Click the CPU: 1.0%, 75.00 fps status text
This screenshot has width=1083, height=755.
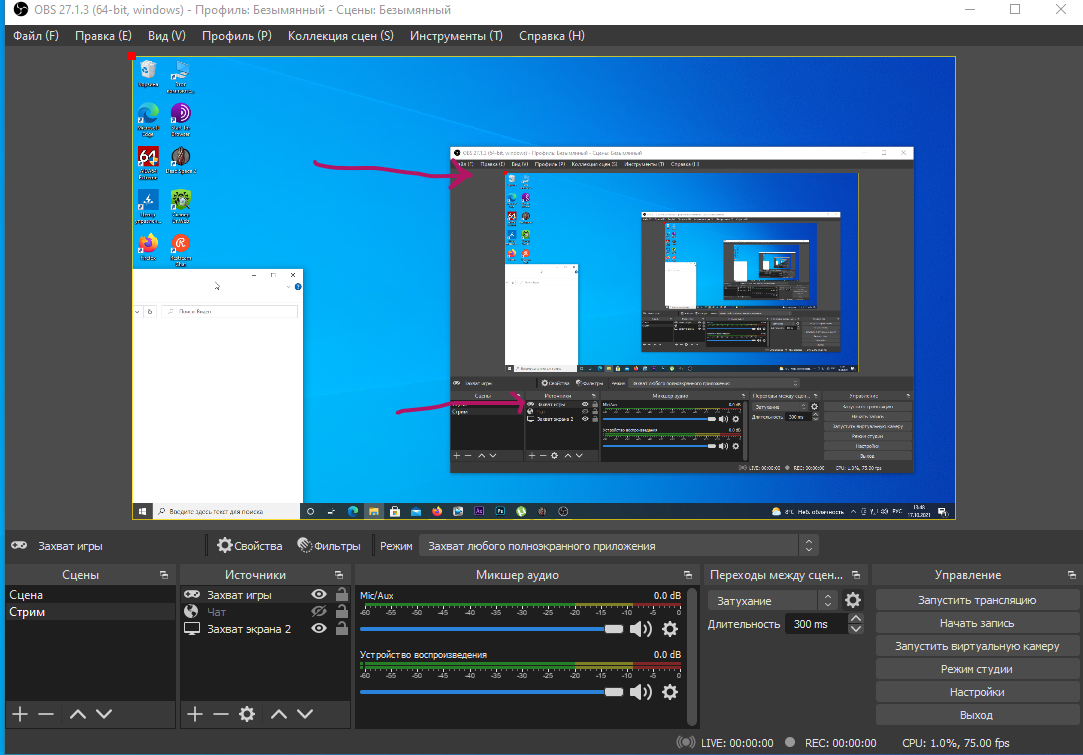pyautogui.click(x=955, y=743)
